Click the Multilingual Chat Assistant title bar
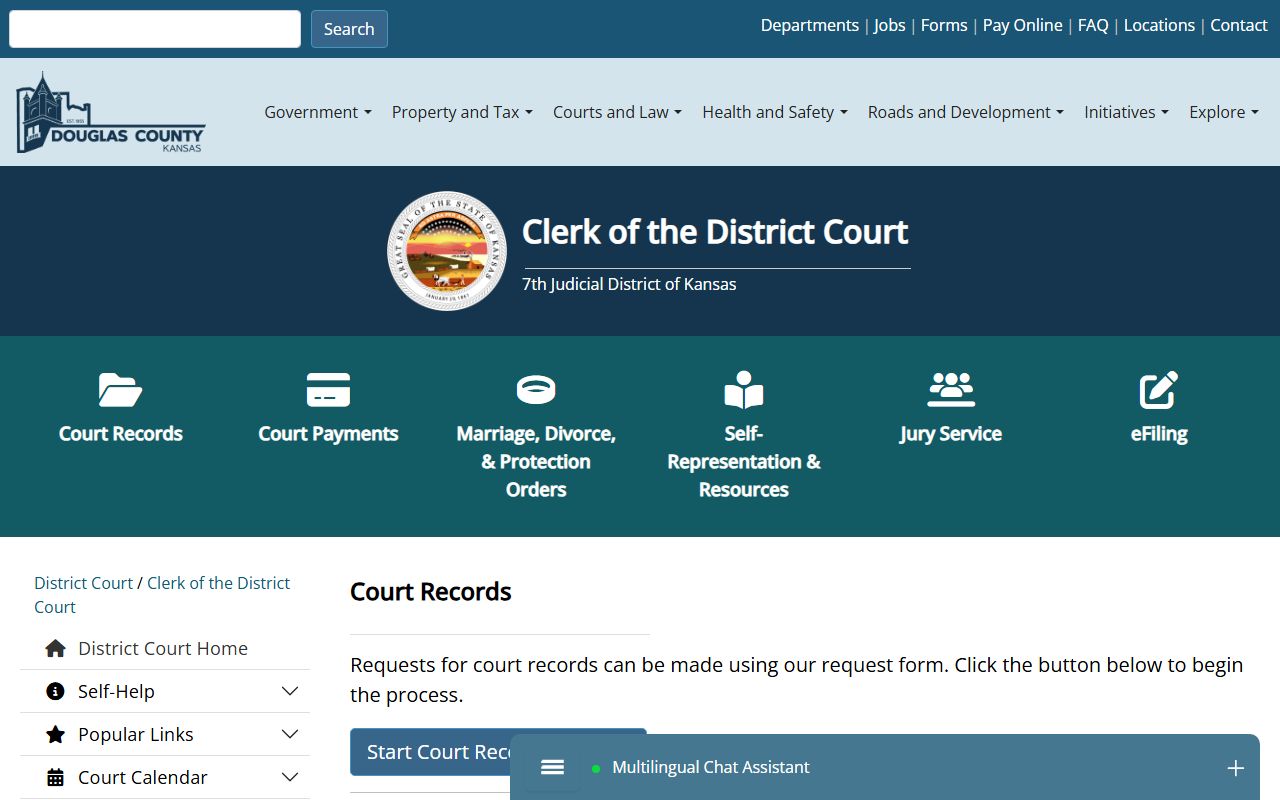 pyautogui.click(x=885, y=767)
